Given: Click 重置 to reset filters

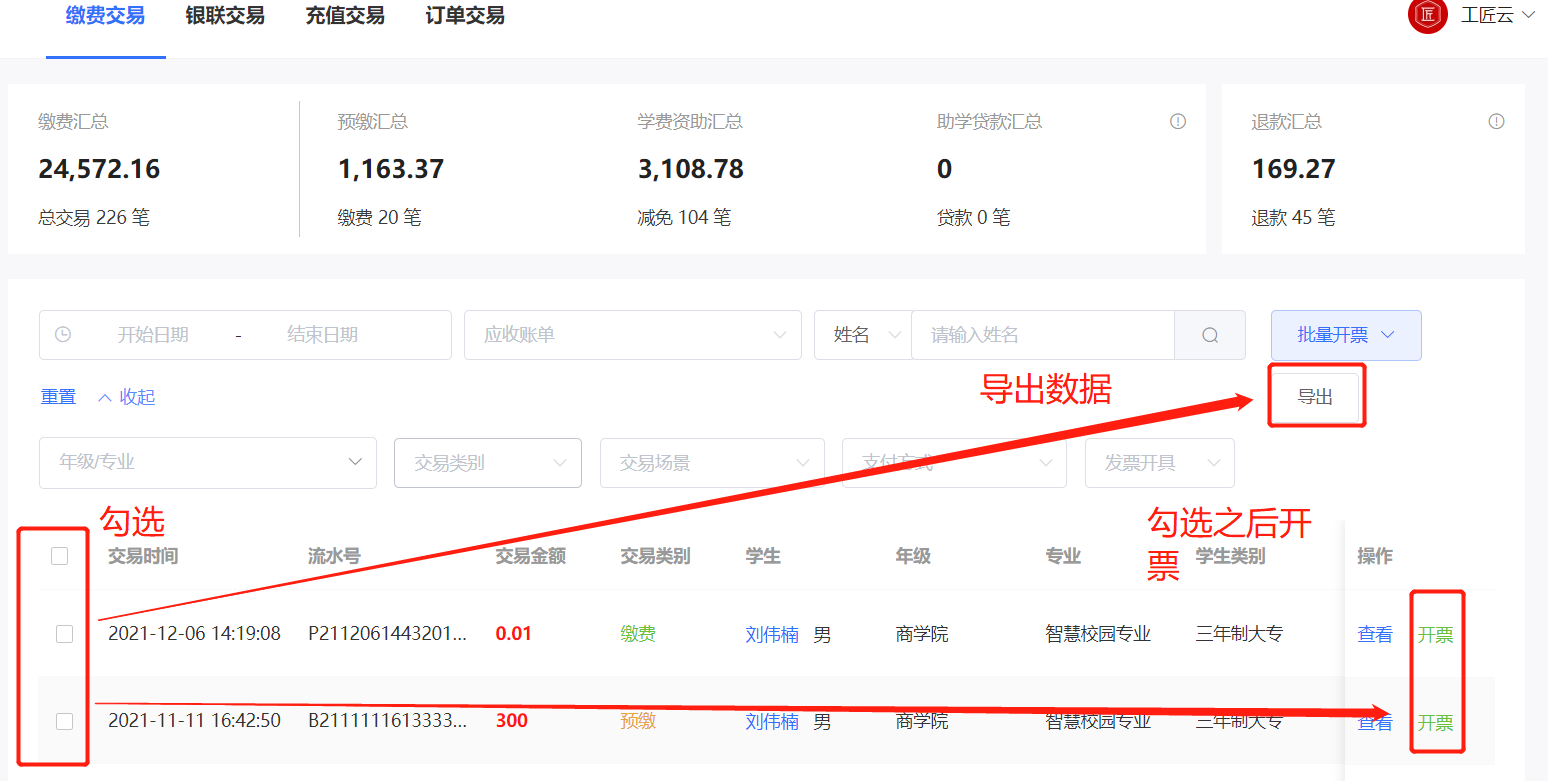Looking at the screenshot, I should click(58, 397).
